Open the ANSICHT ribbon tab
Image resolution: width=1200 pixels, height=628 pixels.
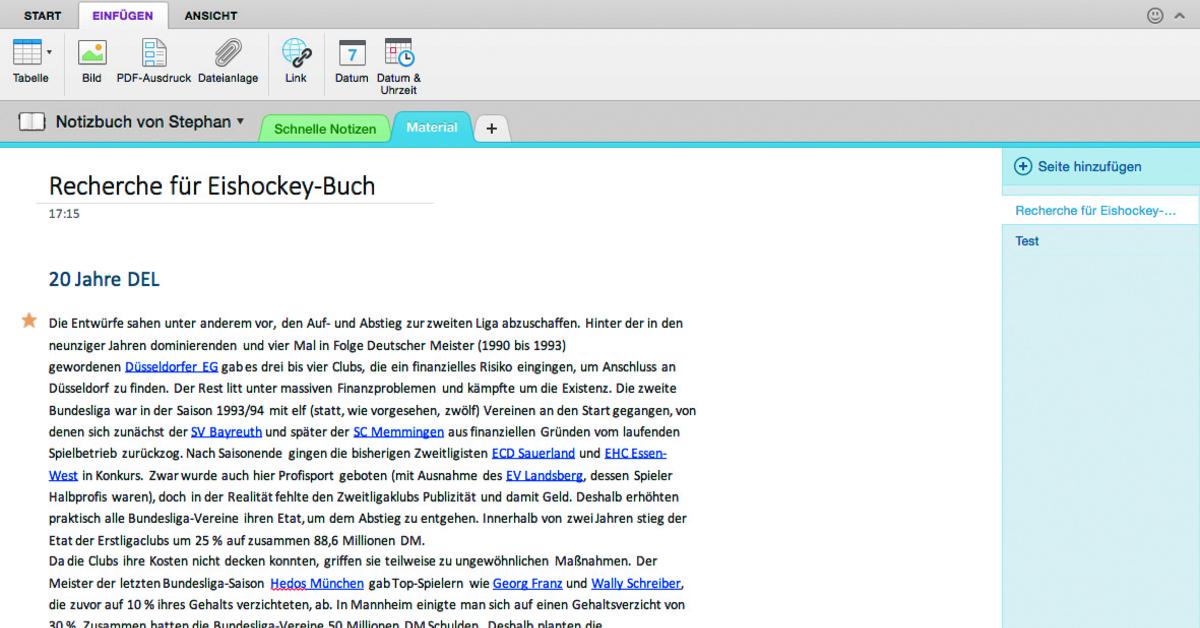coord(211,16)
